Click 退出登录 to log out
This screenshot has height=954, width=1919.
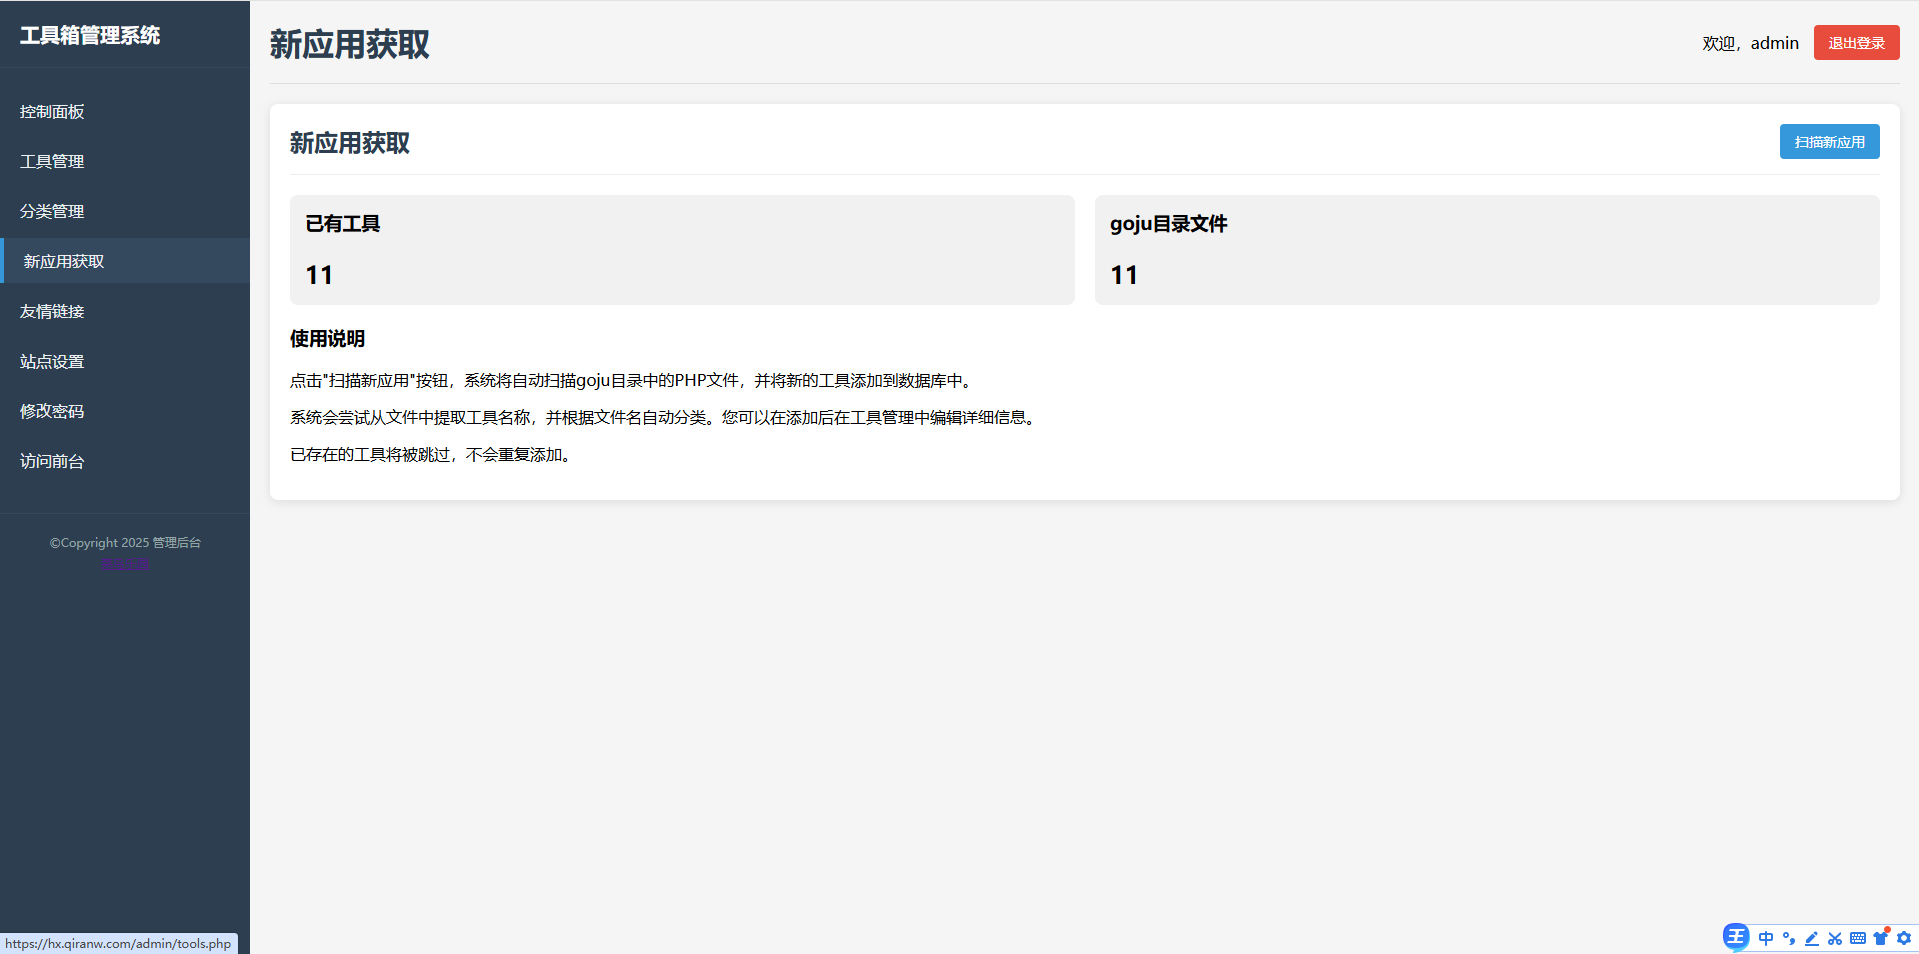tap(1855, 42)
